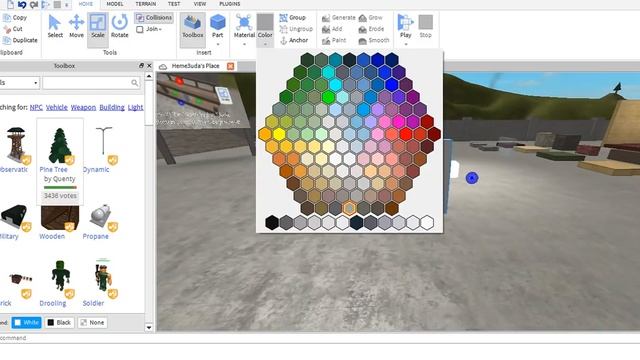Generate terrain

click(x=338, y=18)
